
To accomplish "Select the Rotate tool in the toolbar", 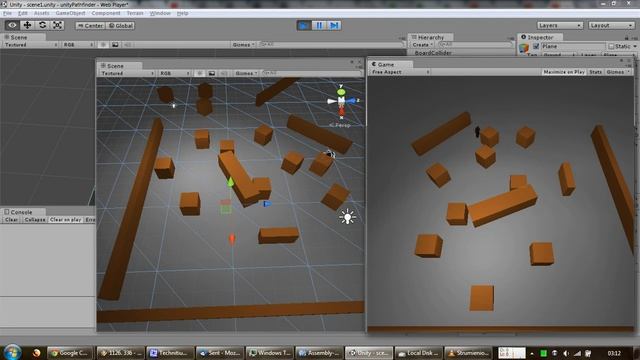I will tap(42, 25).
